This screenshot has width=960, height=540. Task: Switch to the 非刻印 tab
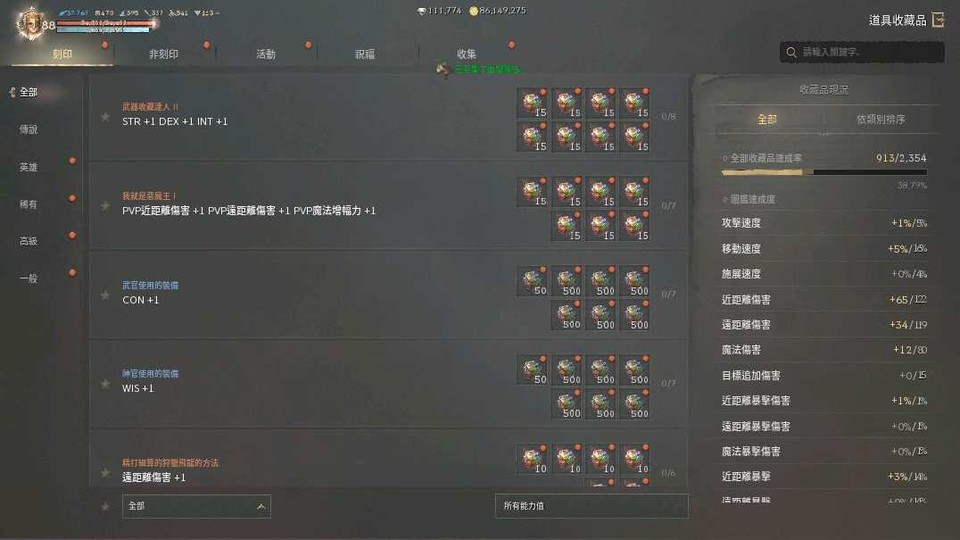[164, 54]
